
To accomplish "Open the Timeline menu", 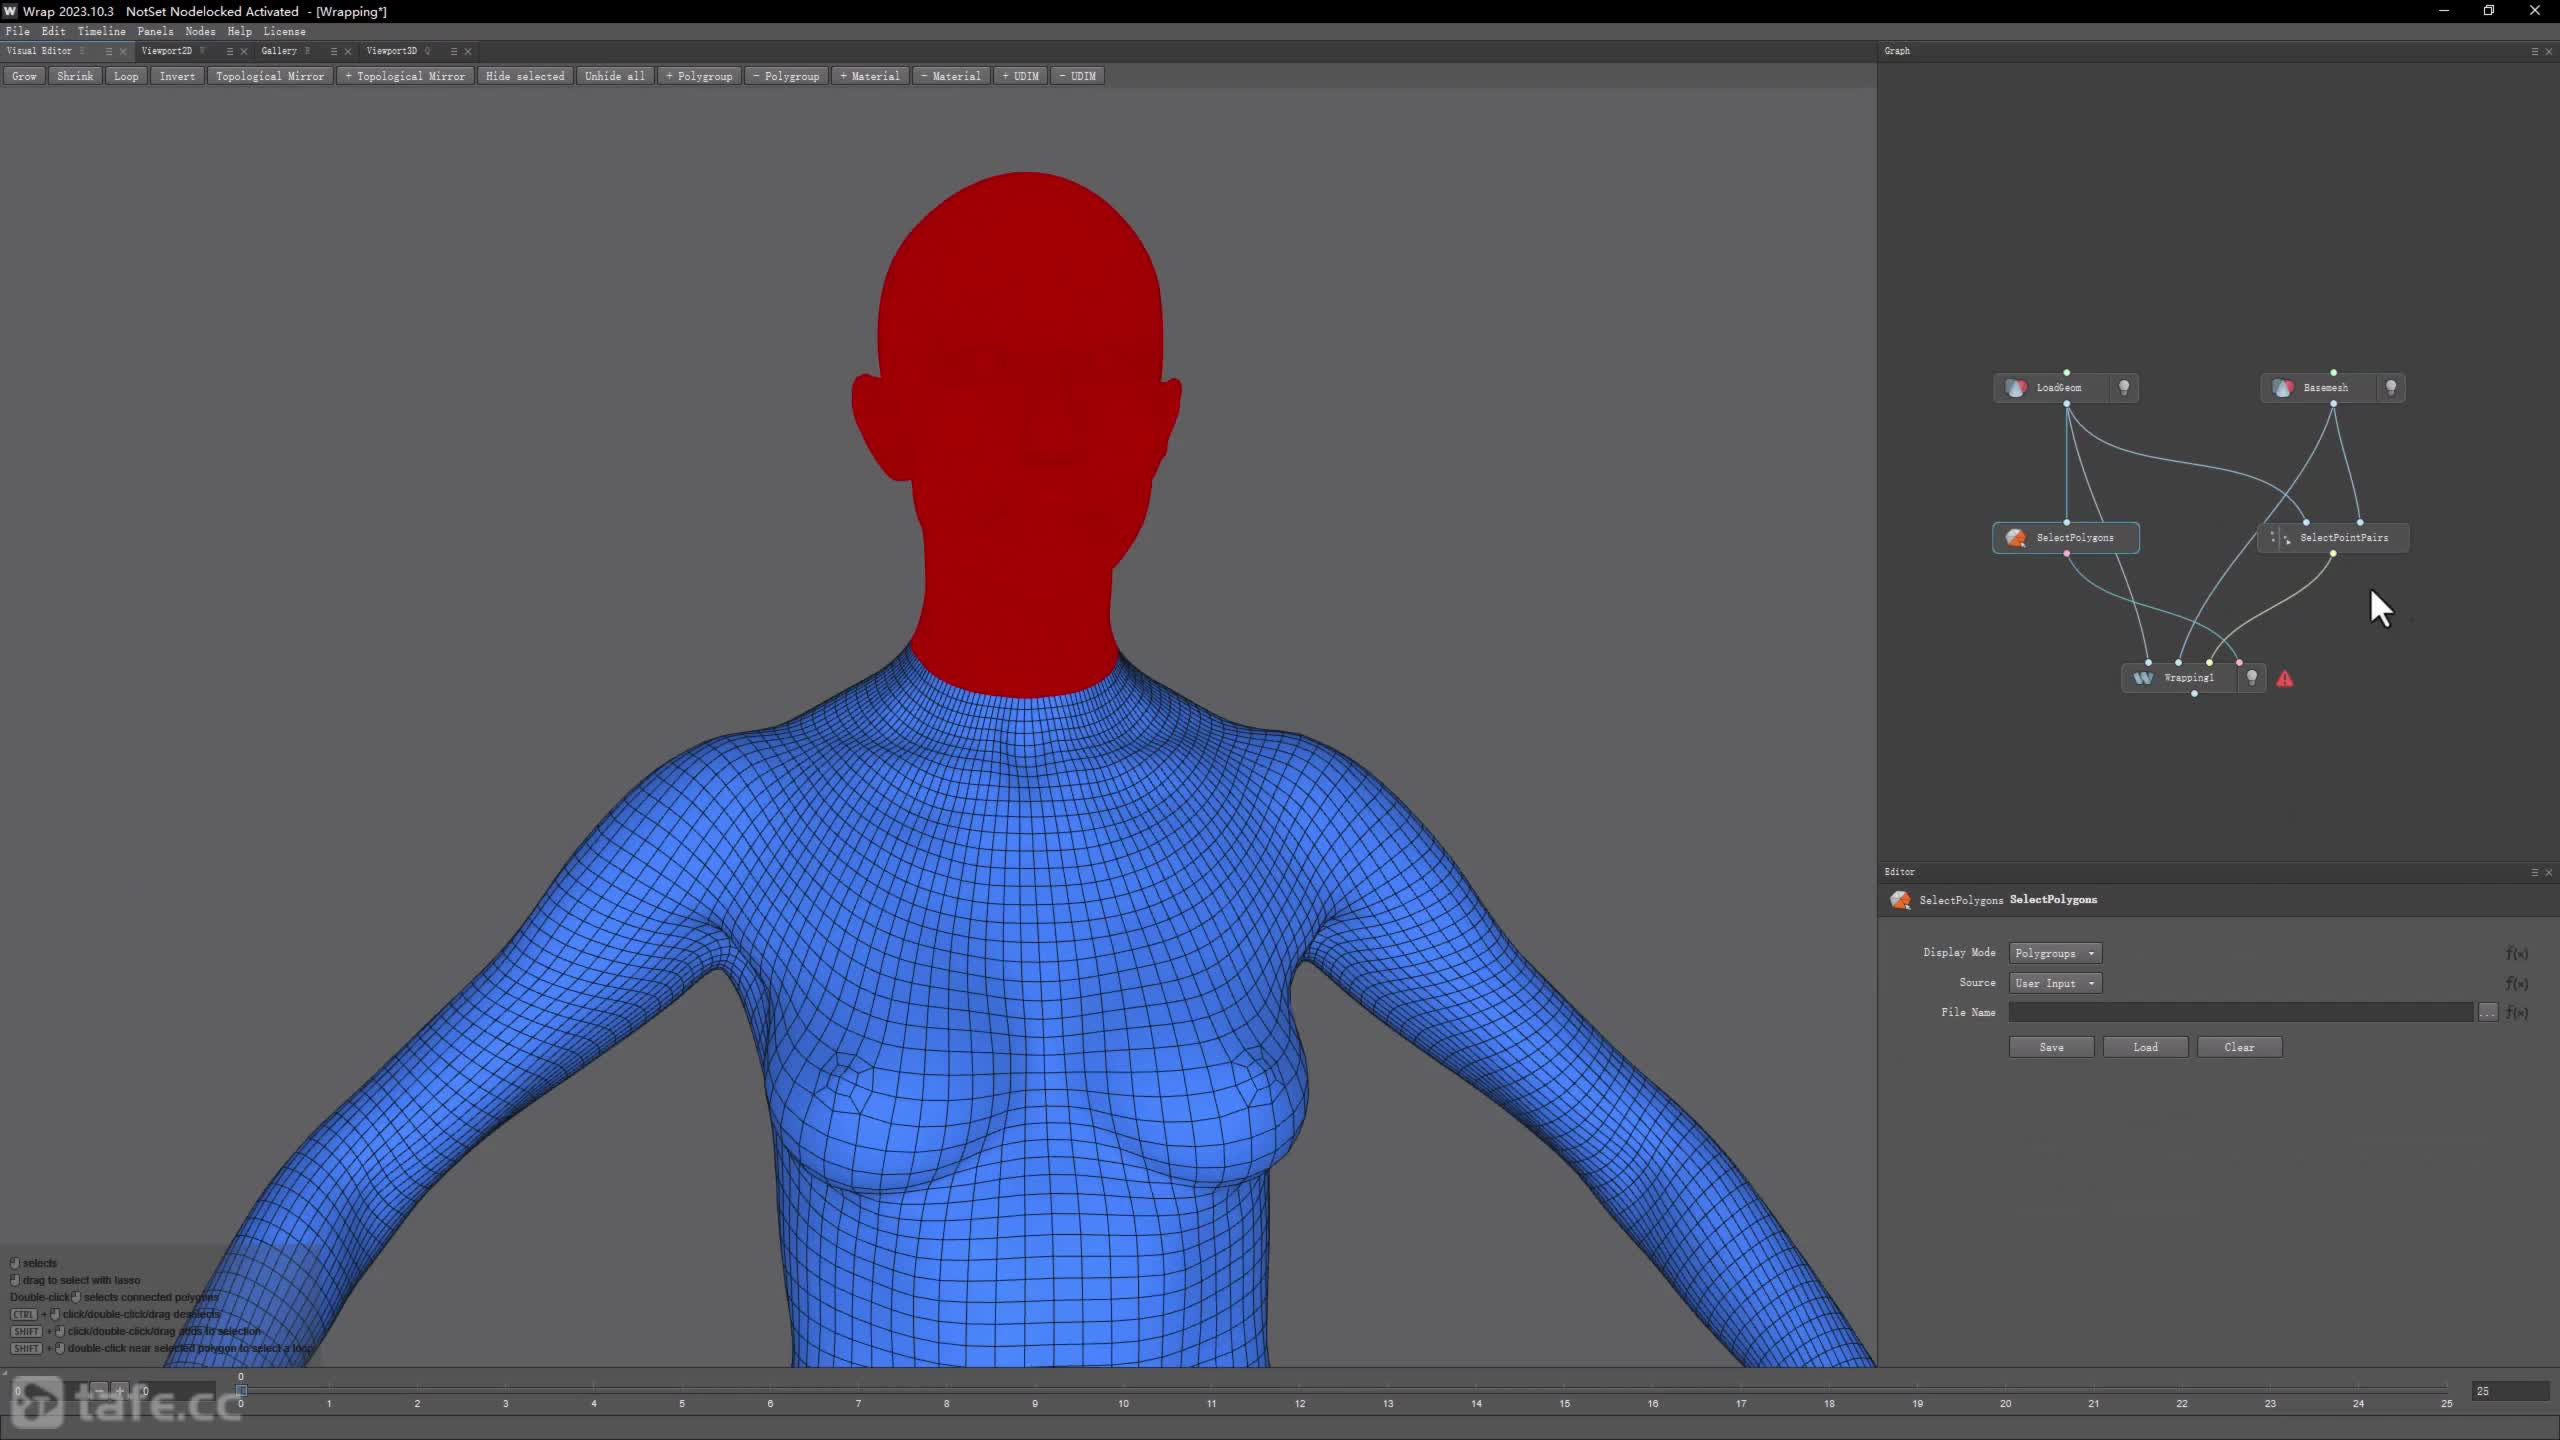I will pos(102,31).
